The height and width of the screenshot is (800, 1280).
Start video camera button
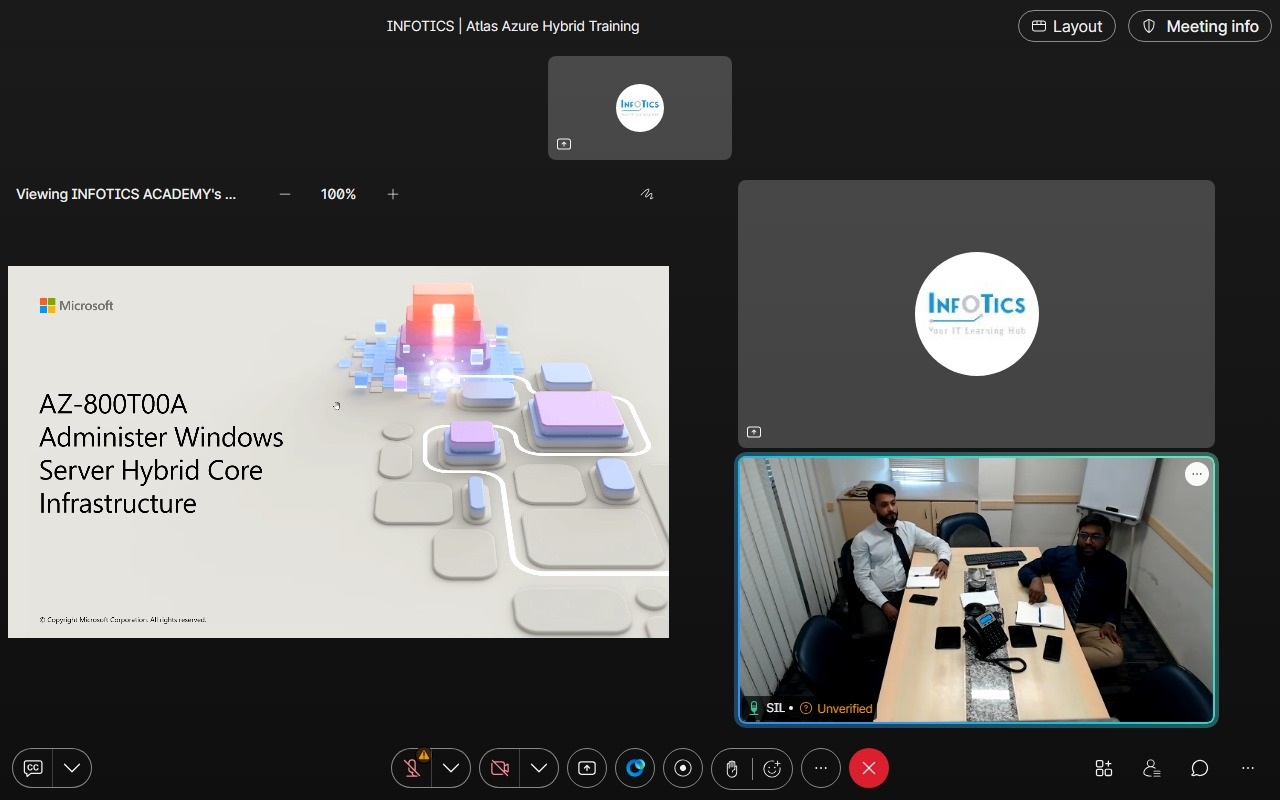(x=499, y=768)
